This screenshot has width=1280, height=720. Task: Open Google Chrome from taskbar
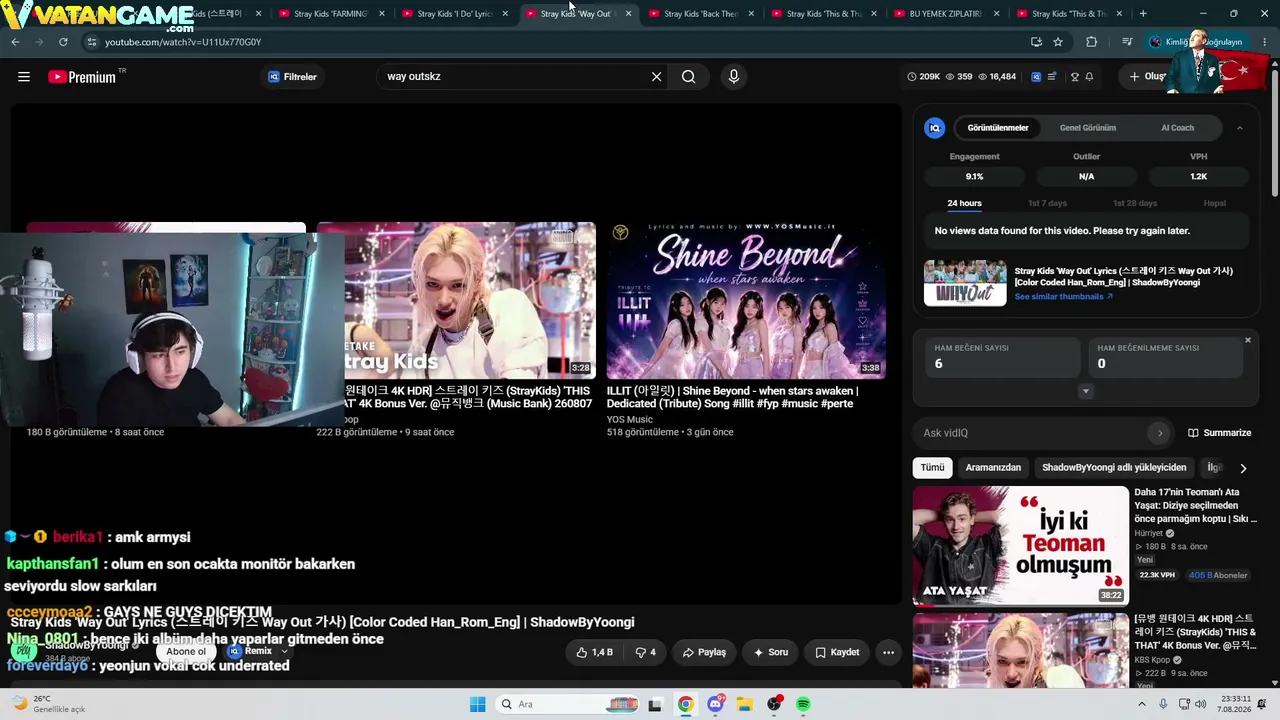point(685,704)
